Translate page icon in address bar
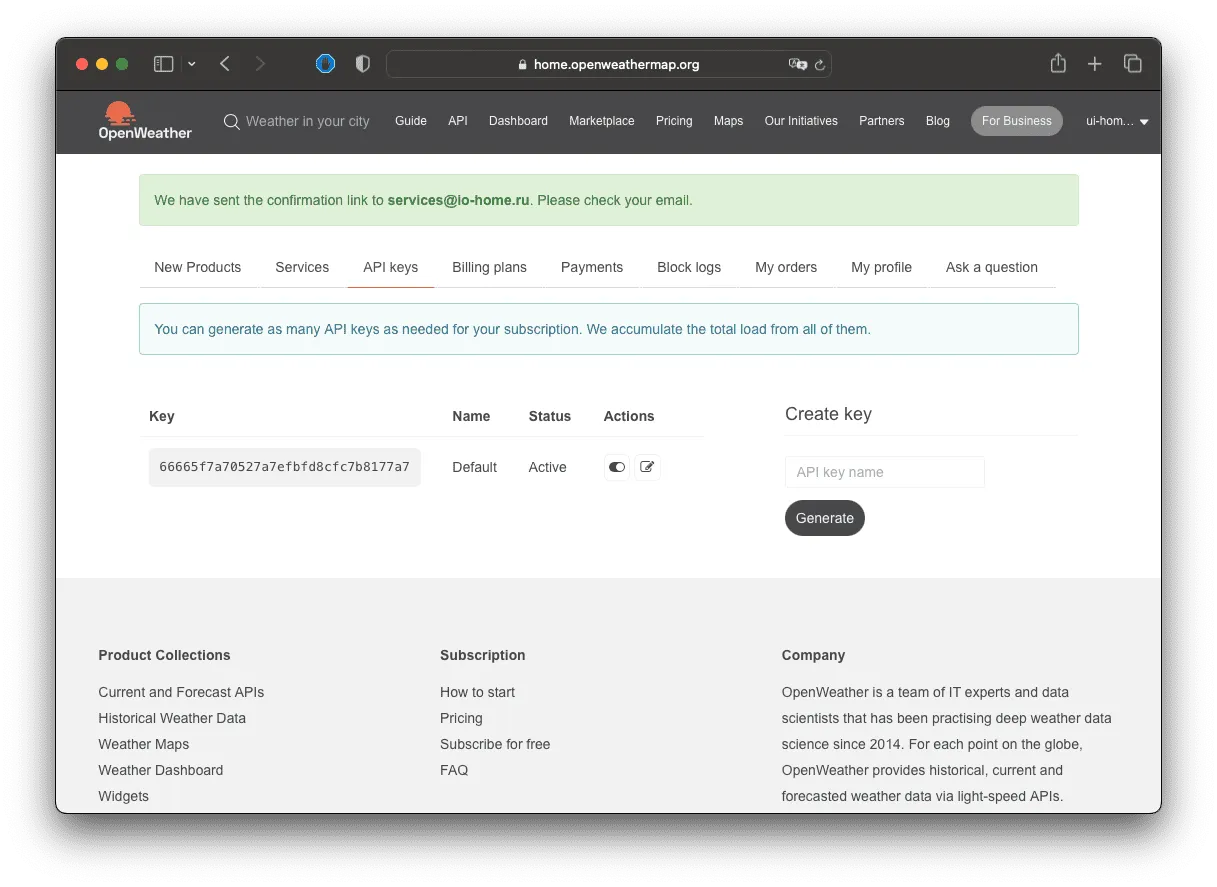The height and width of the screenshot is (887, 1217). (797, 64)
